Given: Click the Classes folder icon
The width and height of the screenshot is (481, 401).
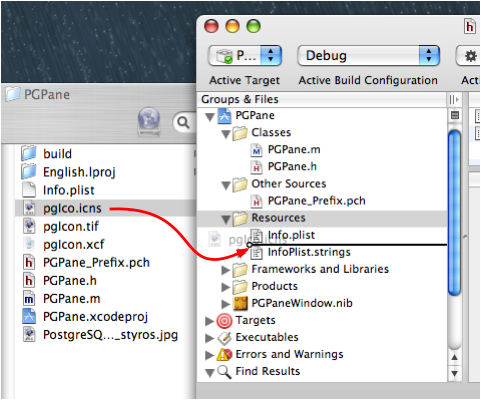Looking at the screenshot, I should [x=240, y=133].
